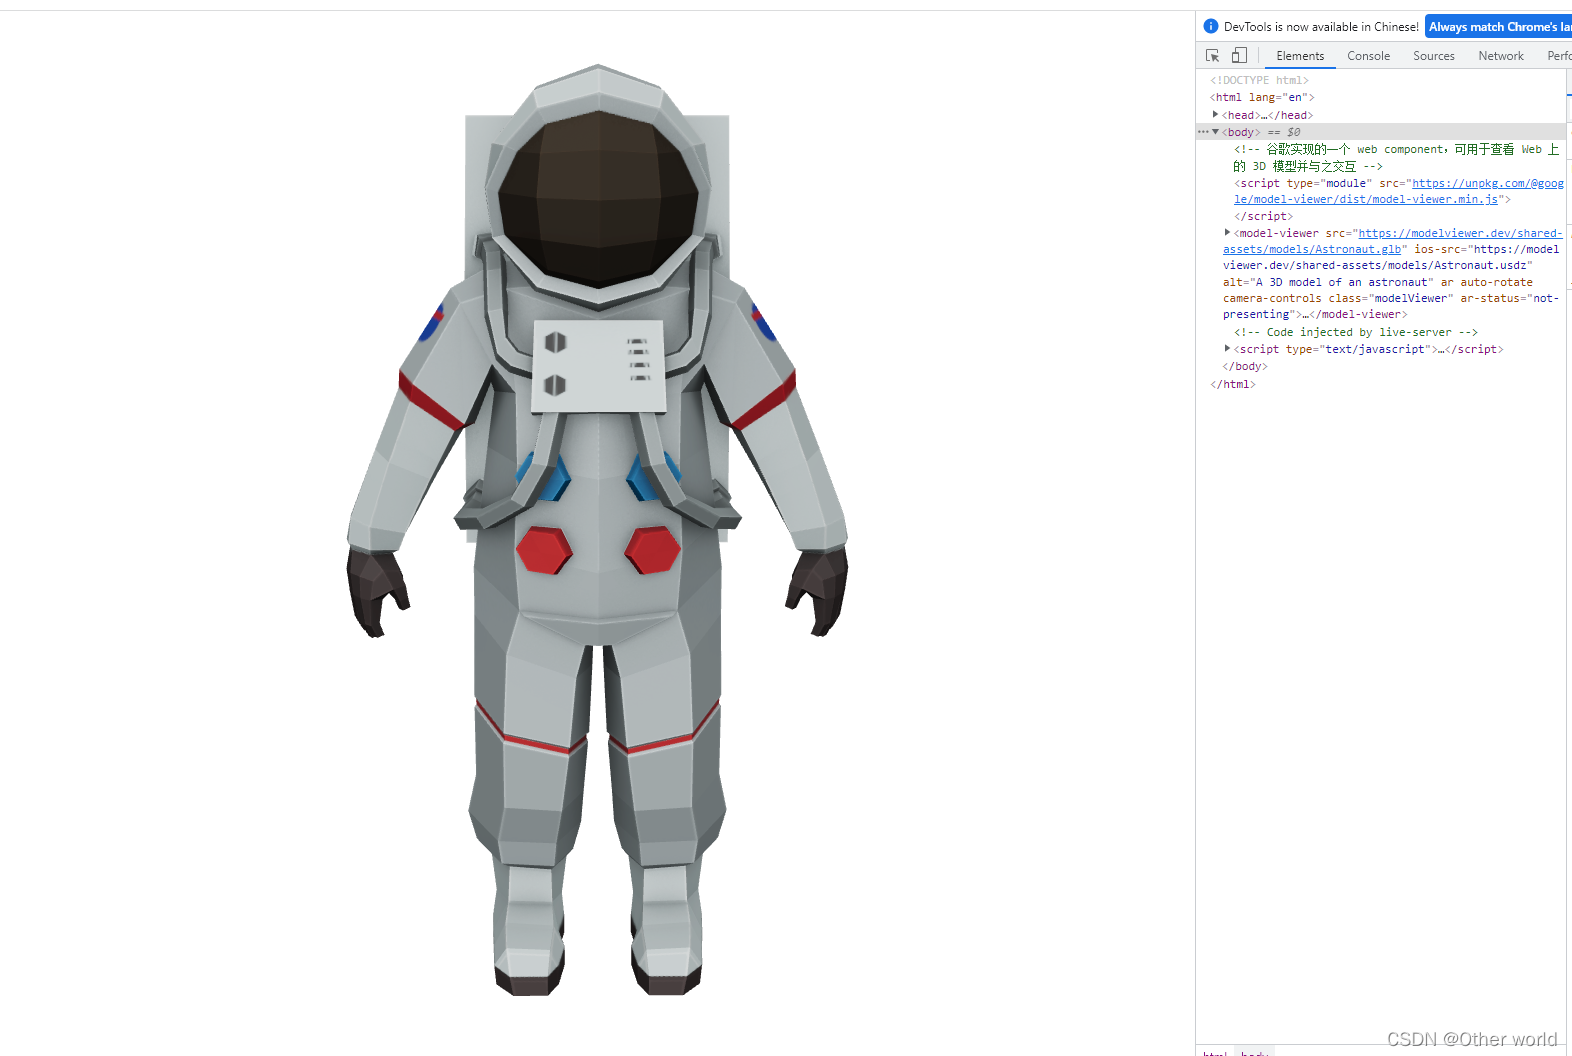The width and height of the screenshot is (1572, 1056).
Task: Open the Sources tab
Action: click(1433, 56)
